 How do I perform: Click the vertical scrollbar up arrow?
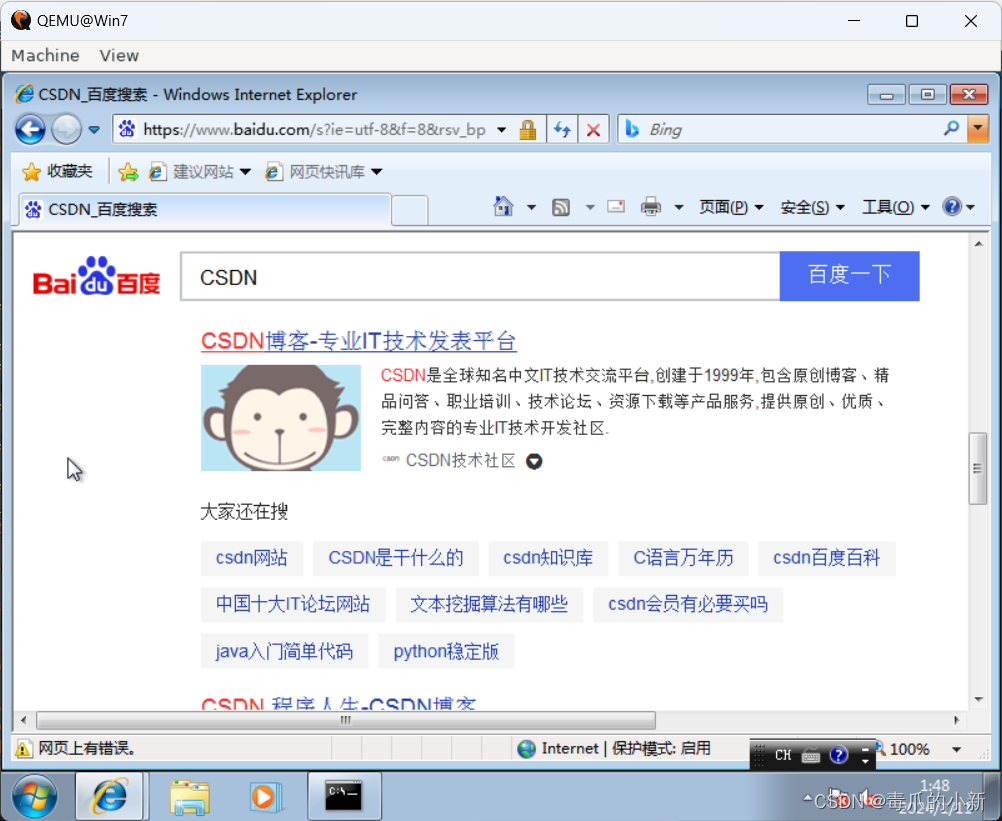pyautogui.click(x=978, y=243)
